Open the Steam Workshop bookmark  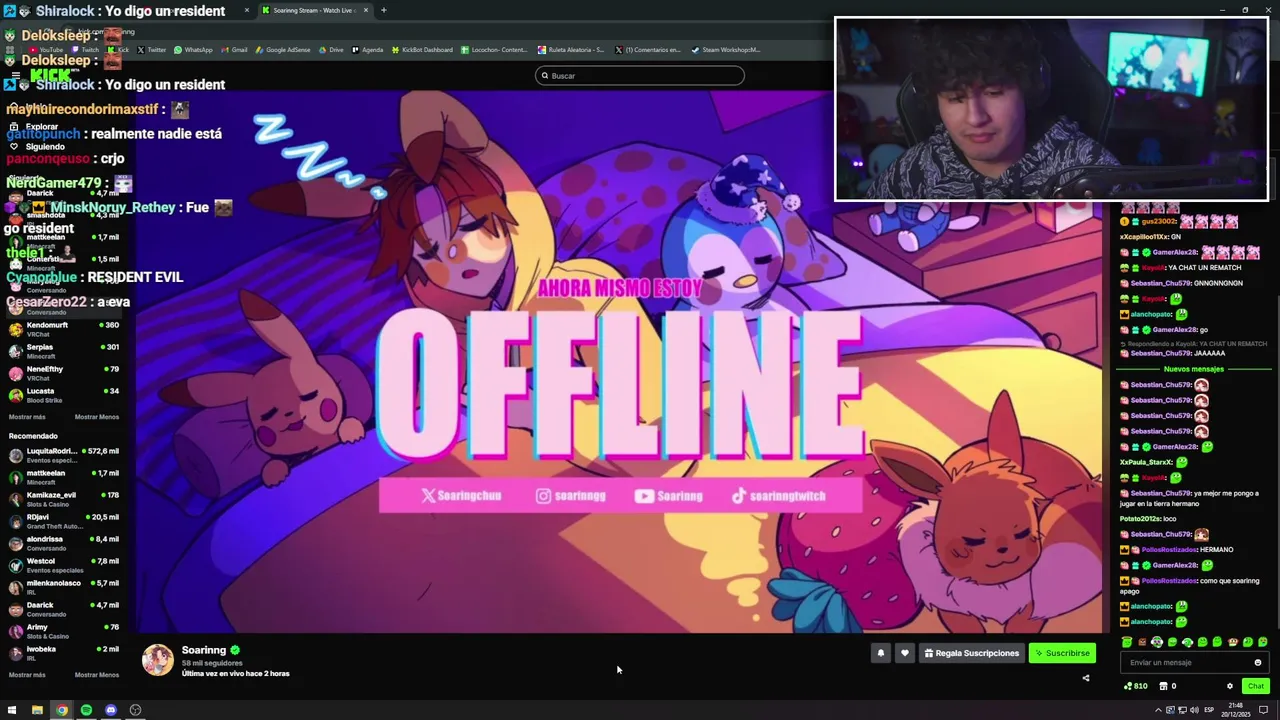[x=726, y=49]
